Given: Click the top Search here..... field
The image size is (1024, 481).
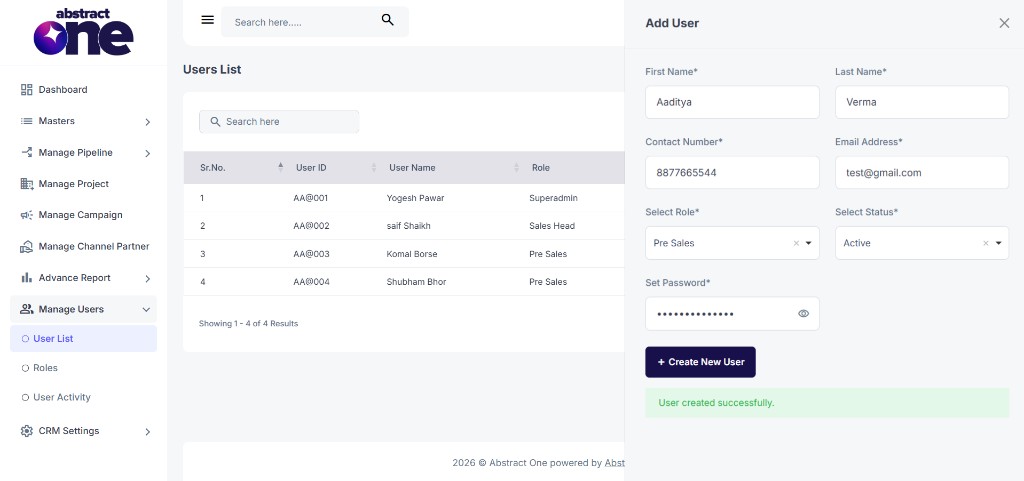Looking at the screenshot, I should tap(315, 22).
